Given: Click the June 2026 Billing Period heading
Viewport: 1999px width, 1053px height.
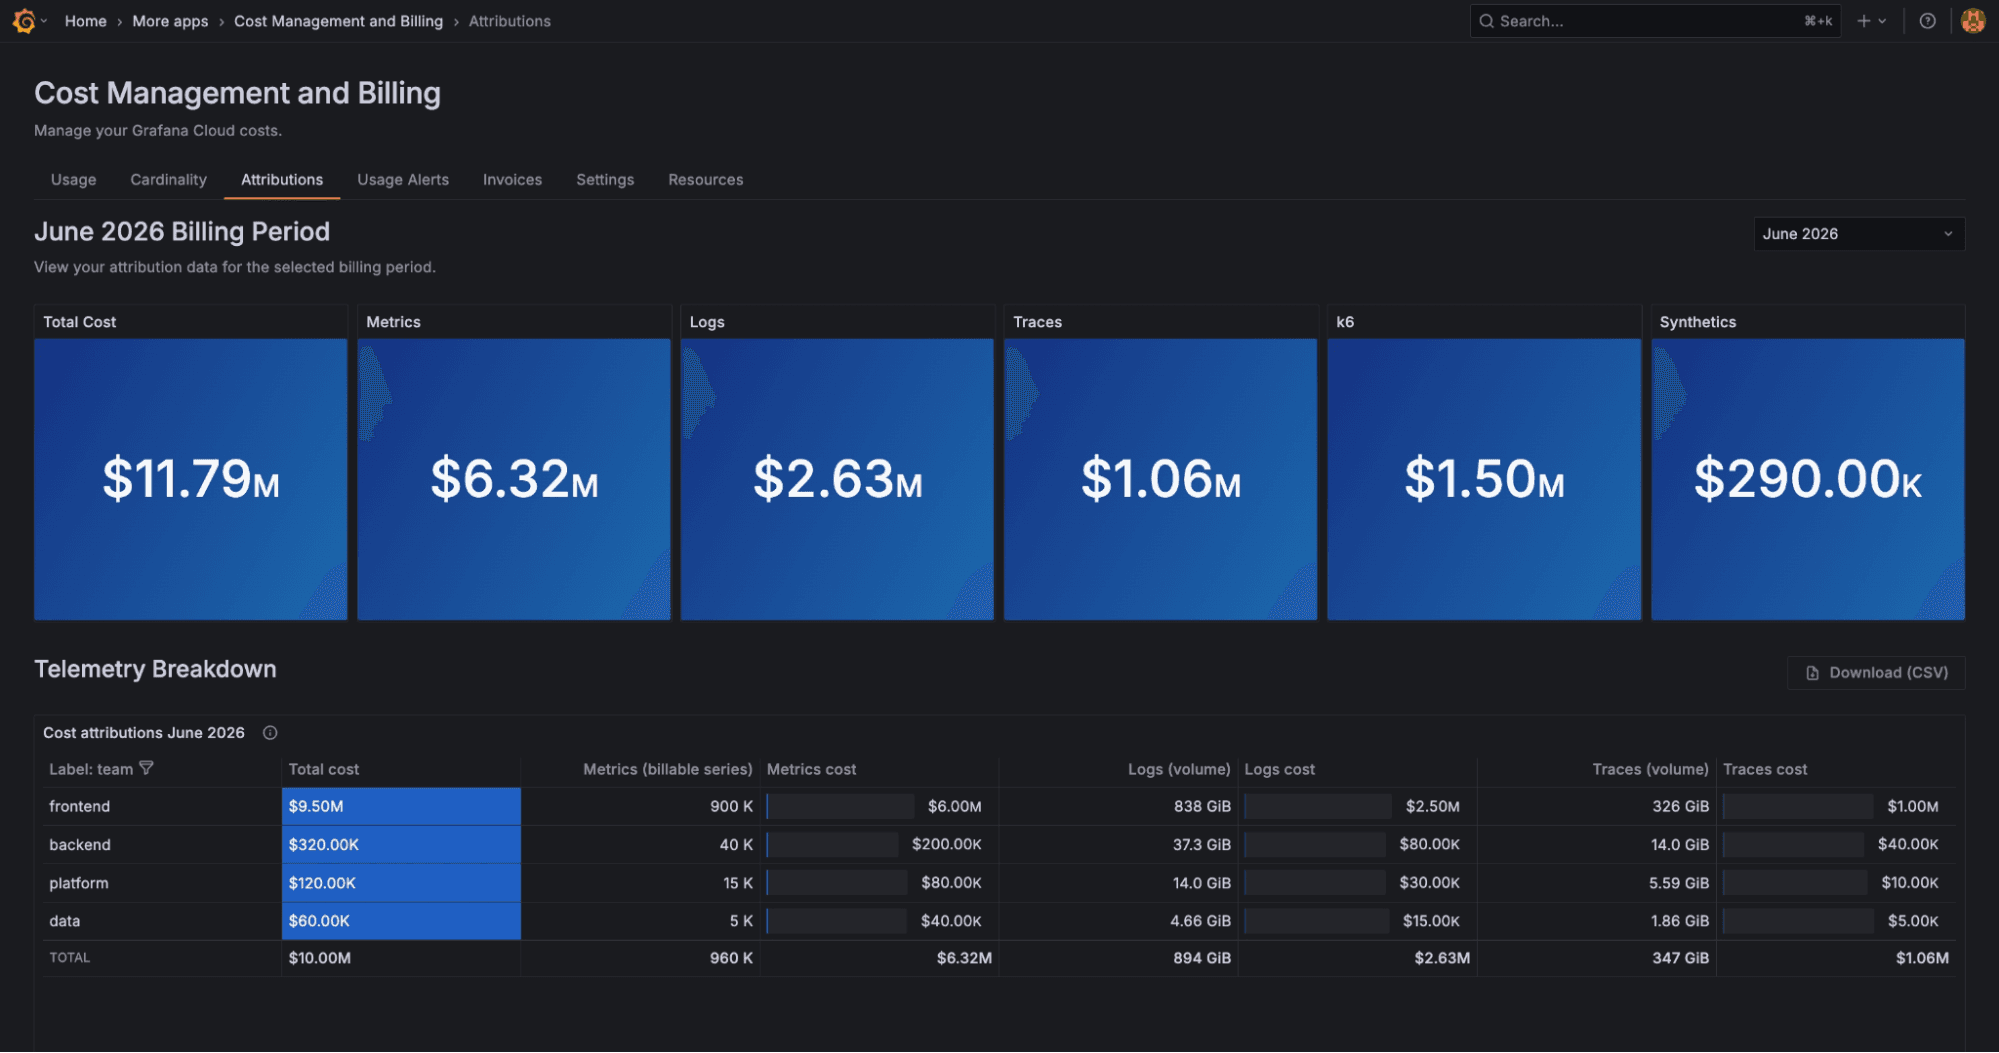Looking at the screenshot, I should [x=182, y=232].
